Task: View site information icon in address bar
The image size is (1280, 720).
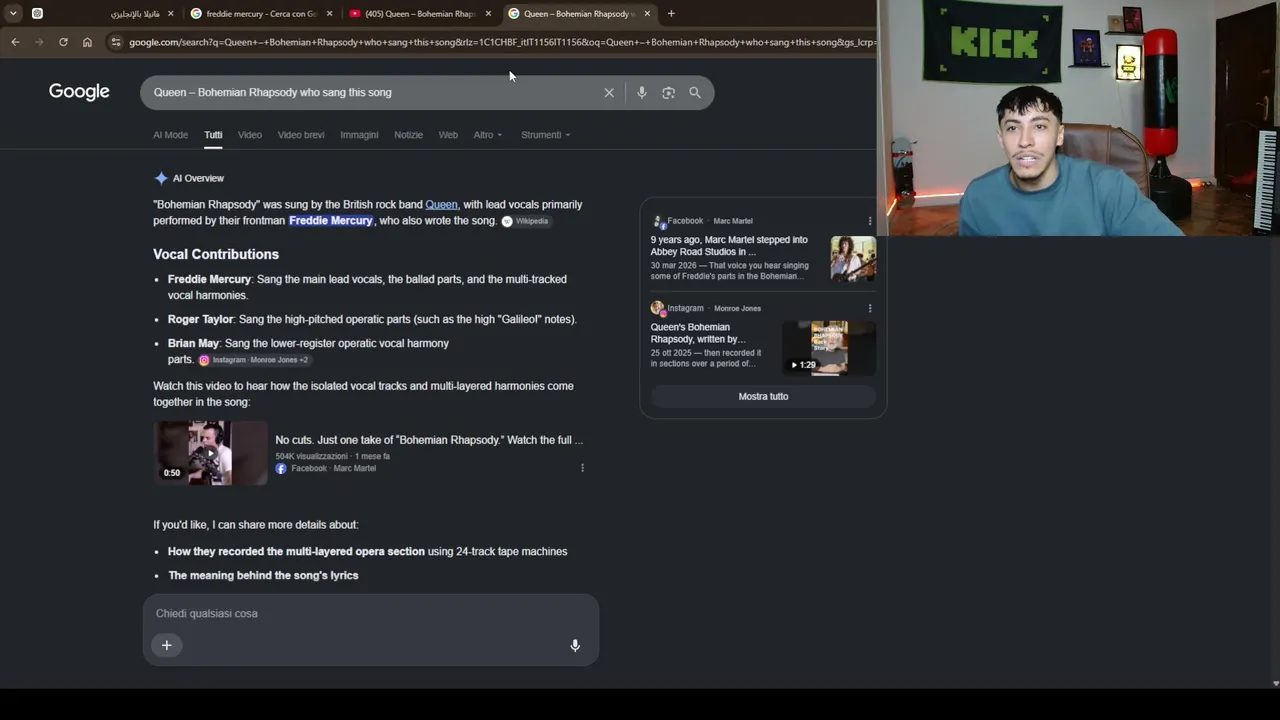Action: [116, 42]
